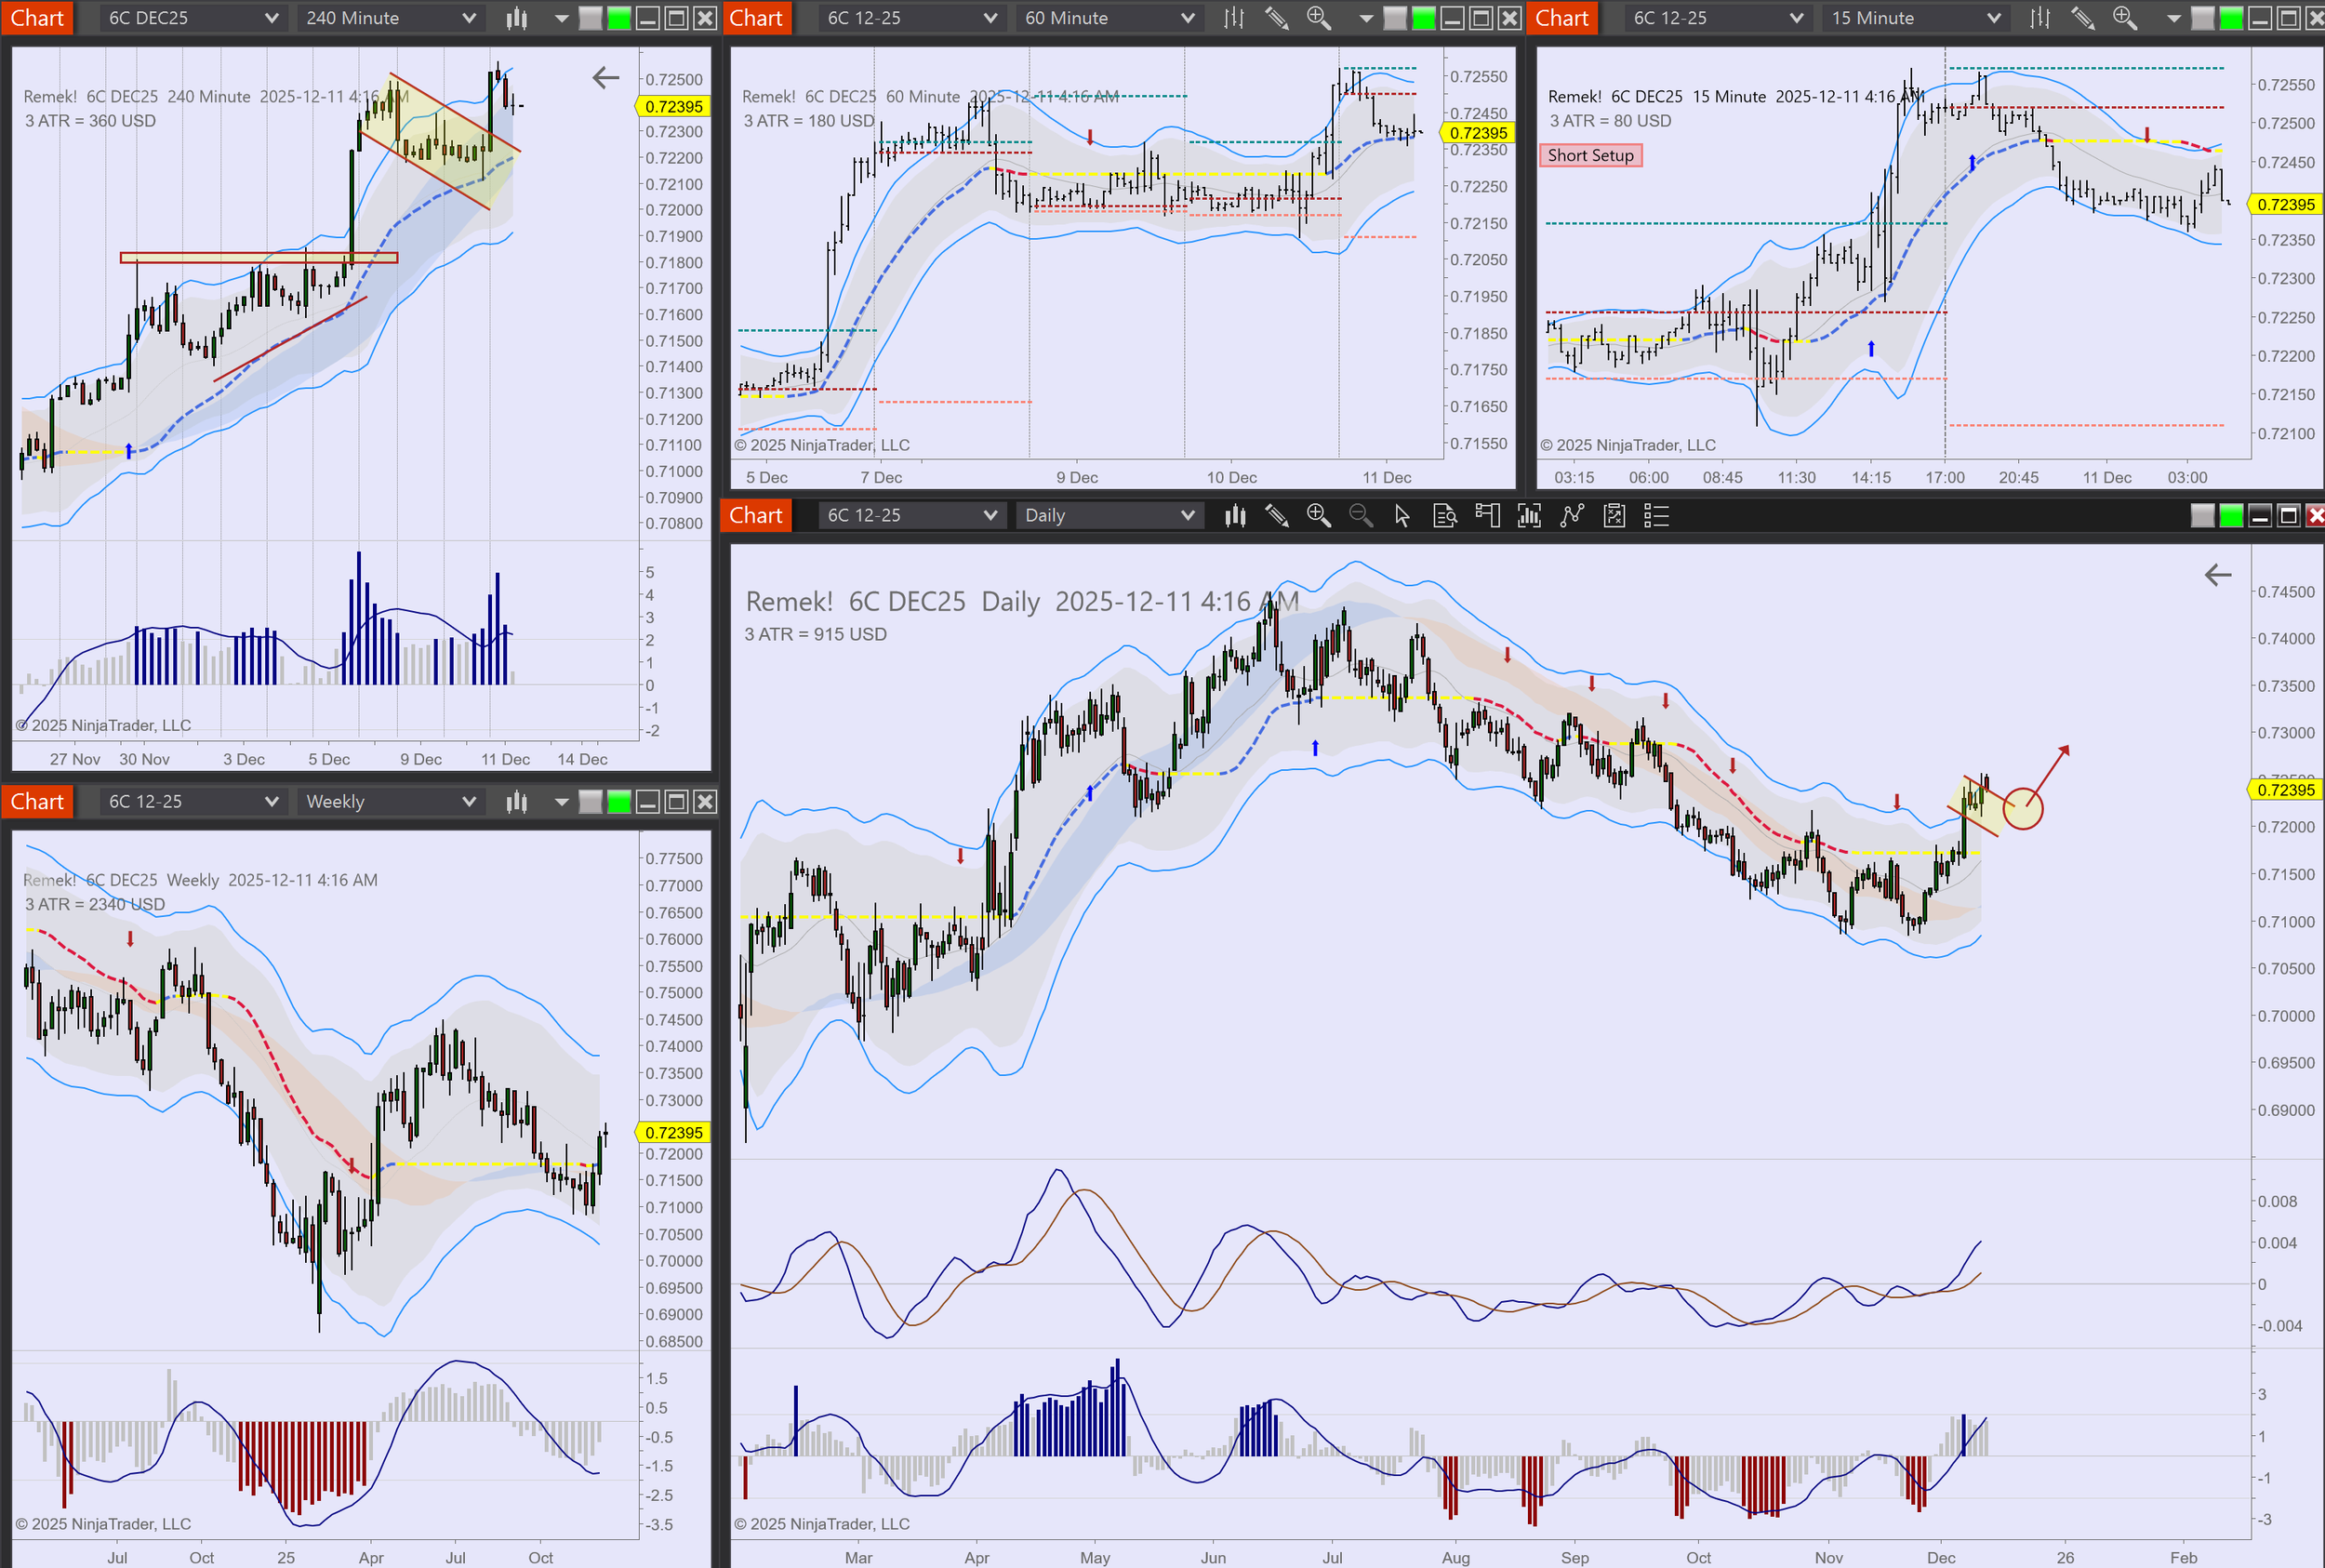Screen dimensions: 2325x1568
Task: Show Chart Trader panel in Daily chart
Action: pyautogui.click(x=1487, y=515)
